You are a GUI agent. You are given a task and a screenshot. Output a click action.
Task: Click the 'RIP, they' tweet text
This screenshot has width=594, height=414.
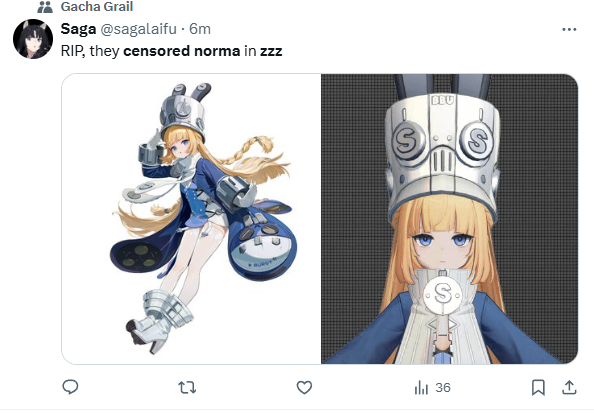(x=90, y=51)
